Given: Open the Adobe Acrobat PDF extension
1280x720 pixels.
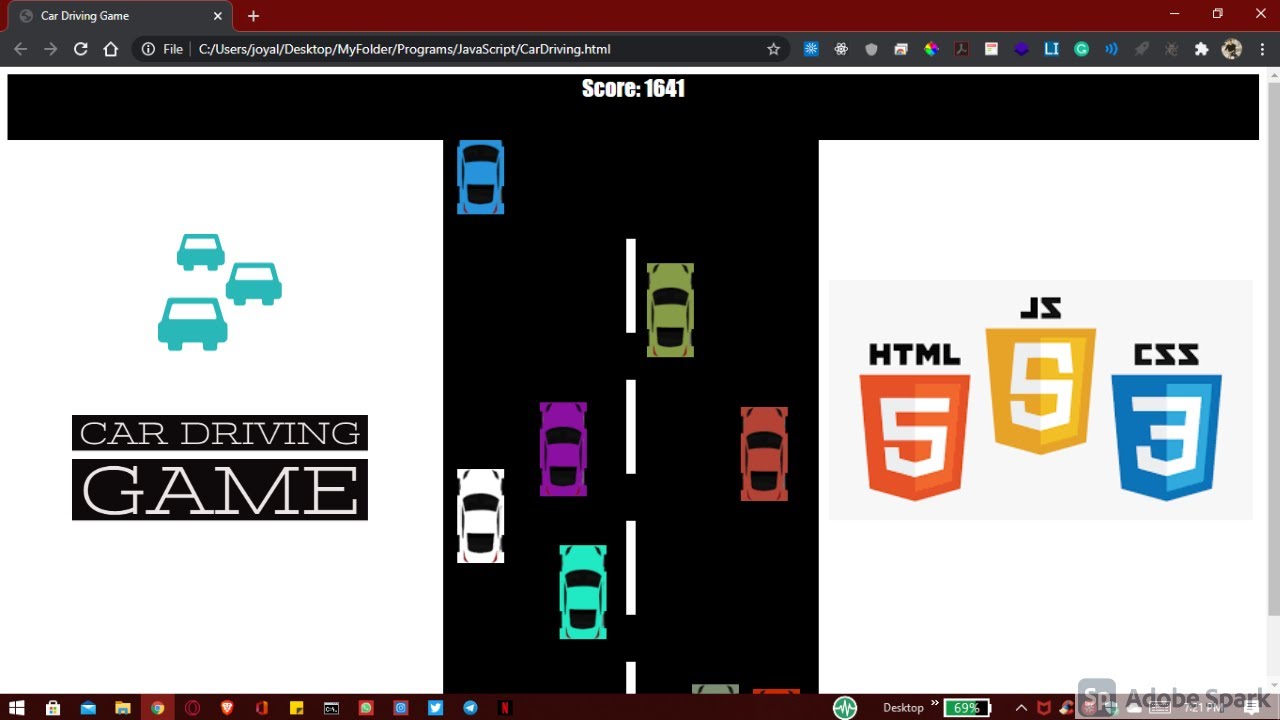Looking at the screenshot, I should pos(961,49).
